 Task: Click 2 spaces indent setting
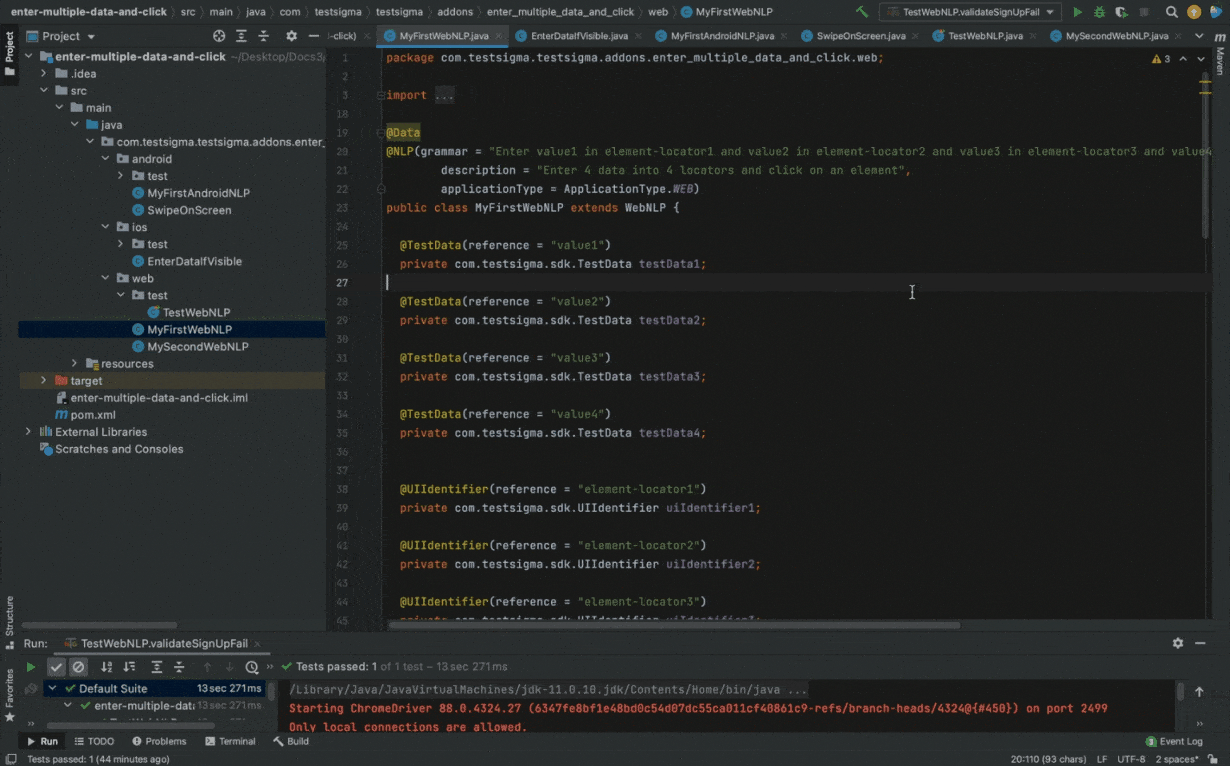[1176, 759]
